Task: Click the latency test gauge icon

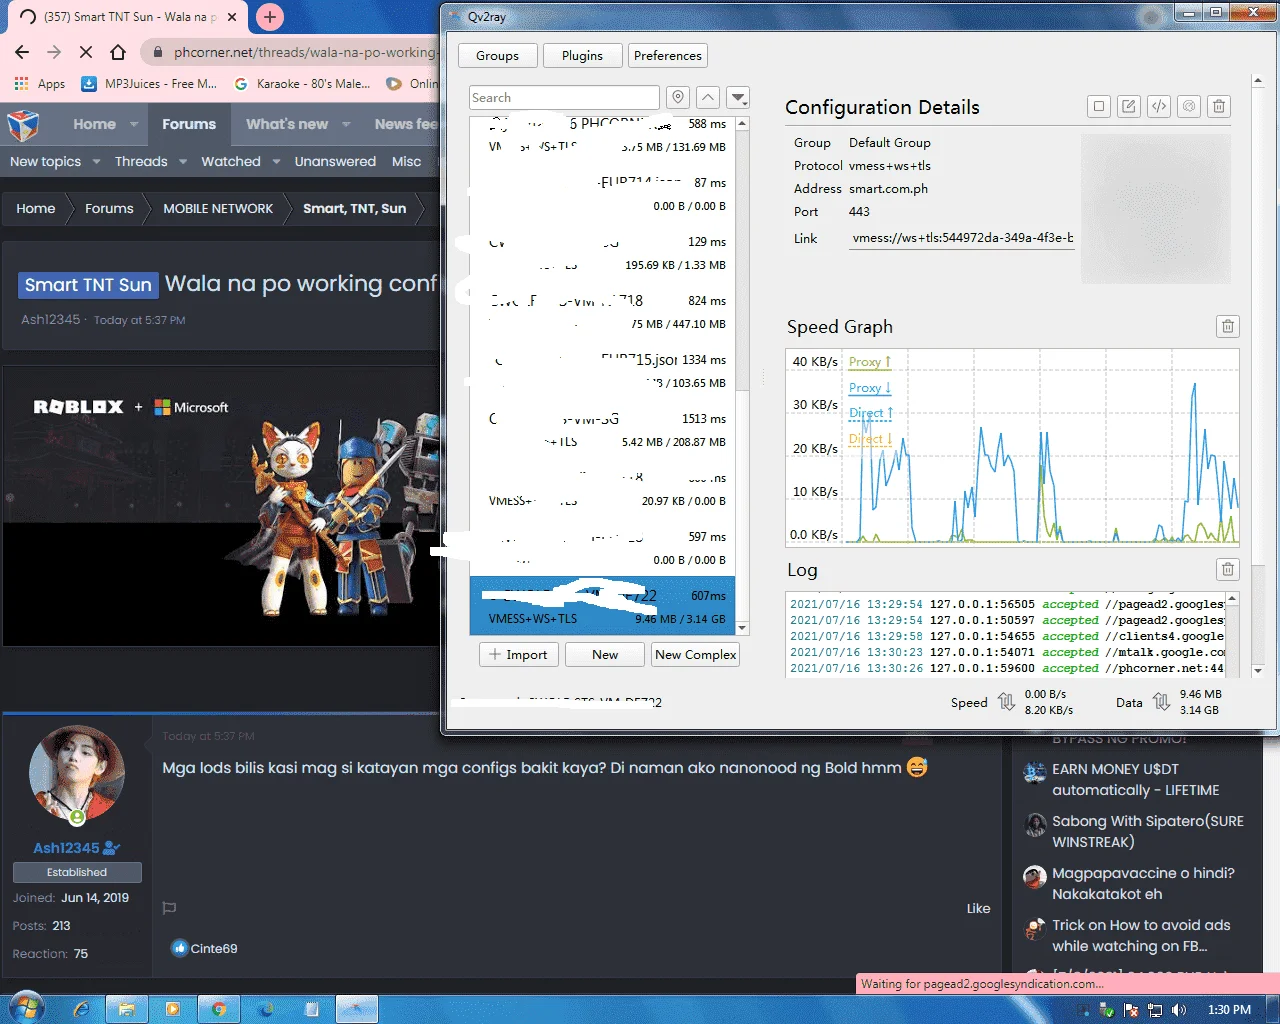Action: tap(1189, 106)
